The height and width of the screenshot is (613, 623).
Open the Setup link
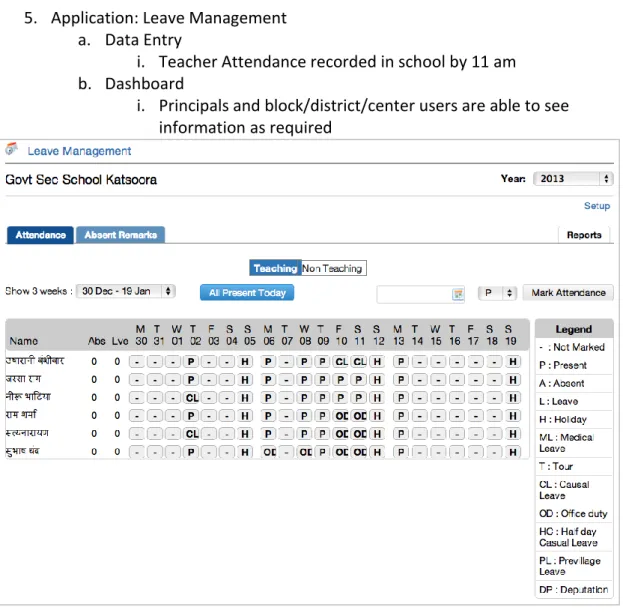597,206
